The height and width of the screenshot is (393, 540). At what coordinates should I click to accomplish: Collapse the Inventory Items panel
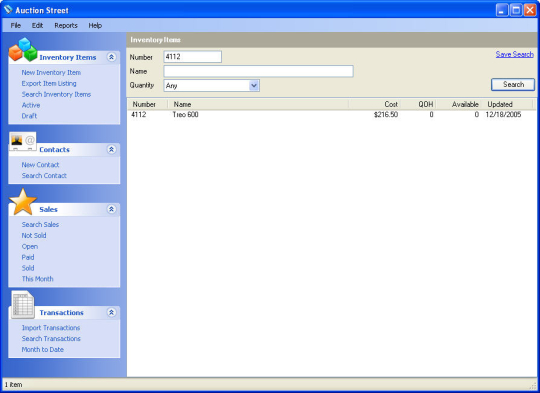click(111, 57)
